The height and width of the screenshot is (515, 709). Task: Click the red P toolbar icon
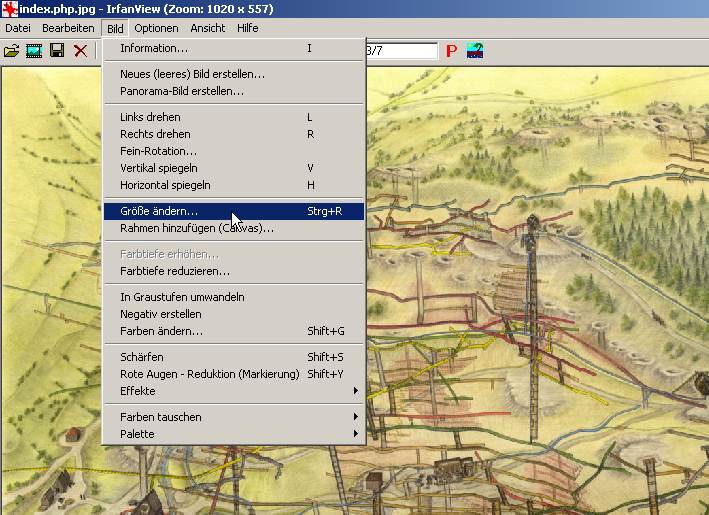point(452,51)
